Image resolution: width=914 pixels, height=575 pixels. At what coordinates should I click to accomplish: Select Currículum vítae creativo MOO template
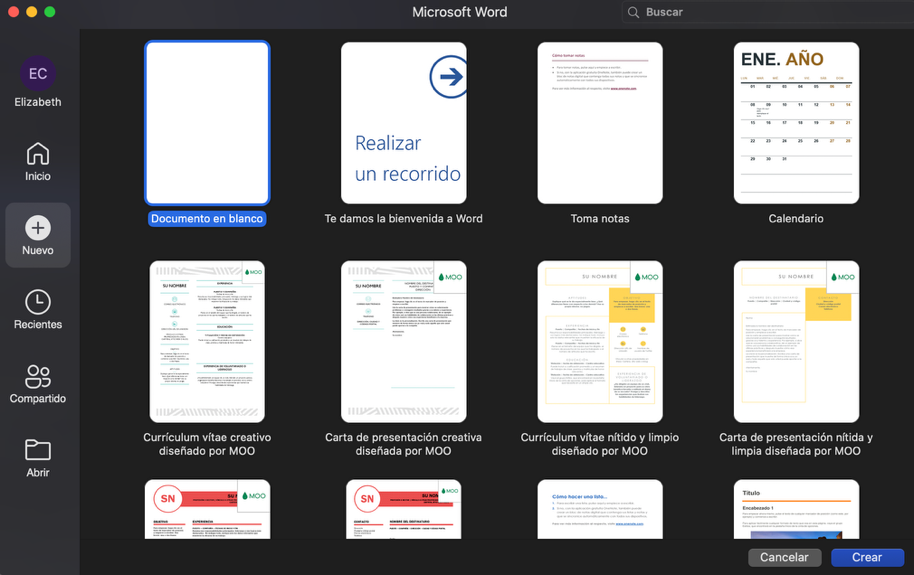207,342
